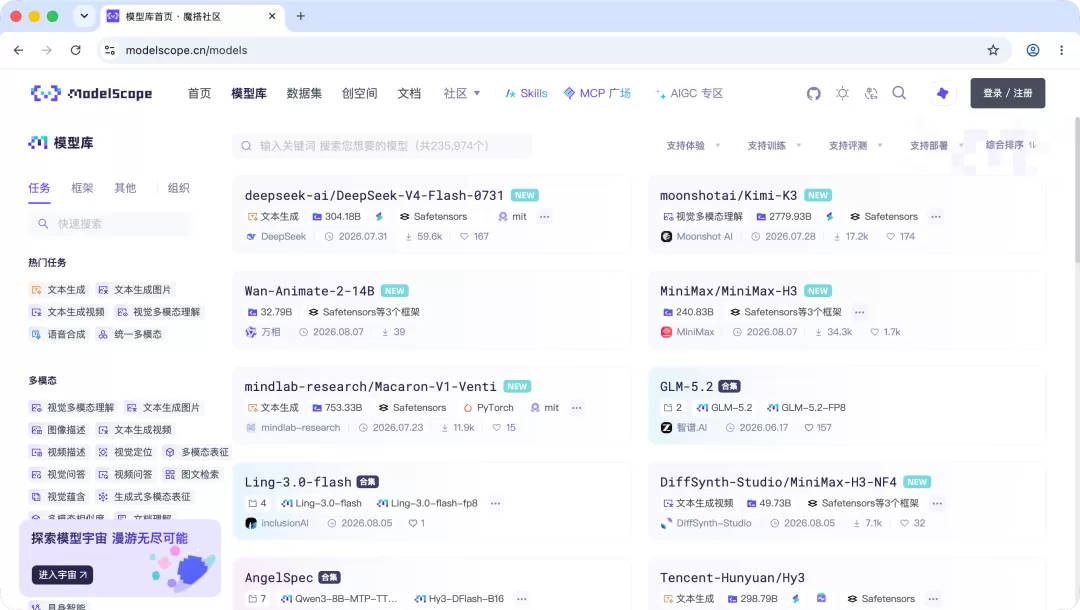Open a new browser tab
Viewport: 1080px width, 610px height.
pos(300,16)
